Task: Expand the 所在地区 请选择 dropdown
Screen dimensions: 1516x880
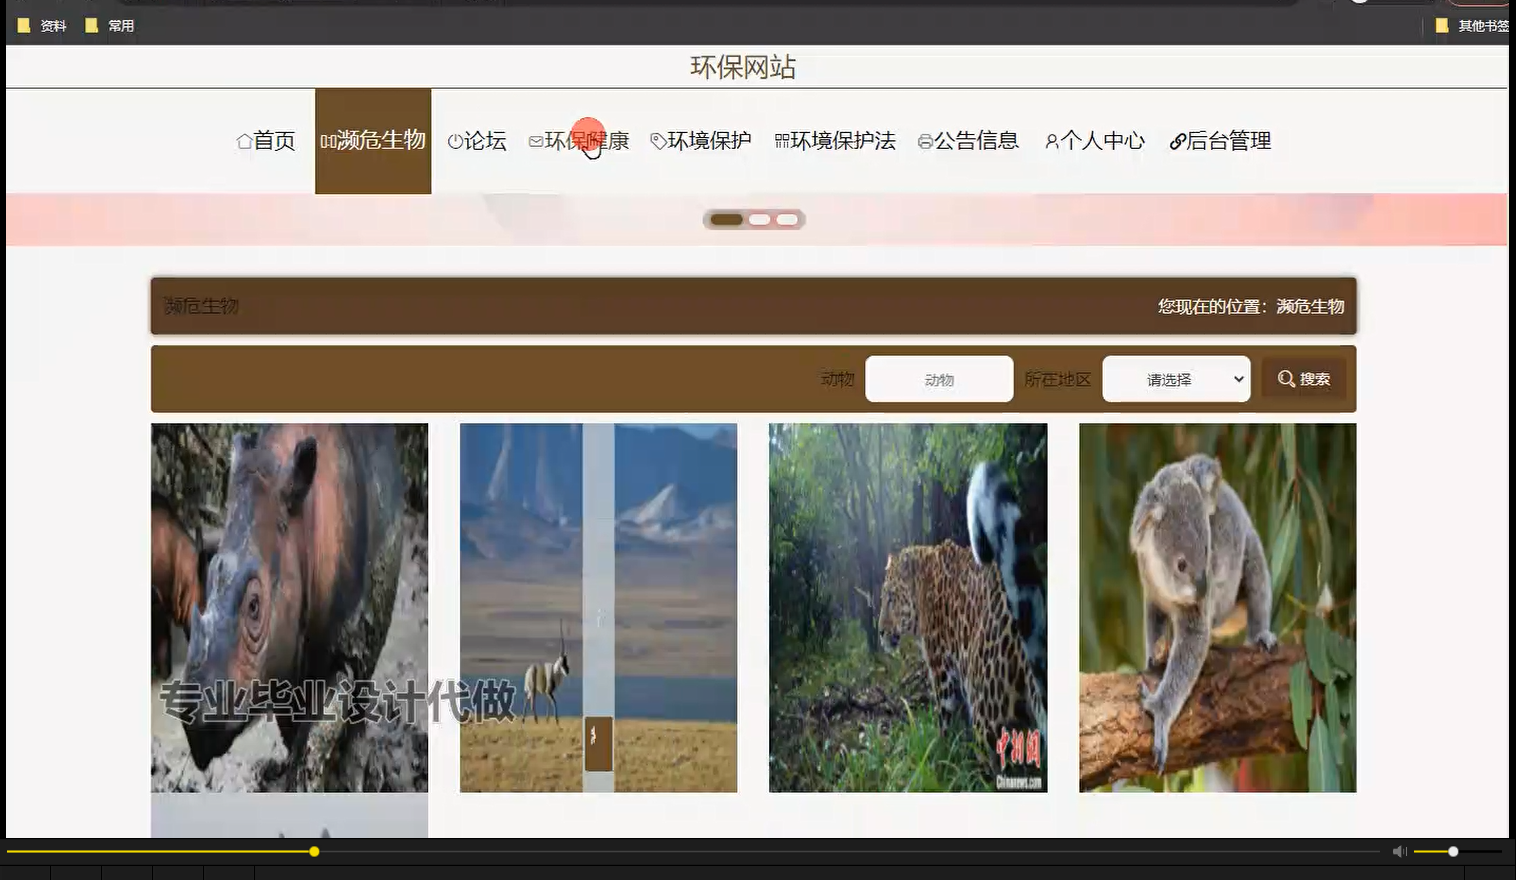Action: tap(1176, 379)
